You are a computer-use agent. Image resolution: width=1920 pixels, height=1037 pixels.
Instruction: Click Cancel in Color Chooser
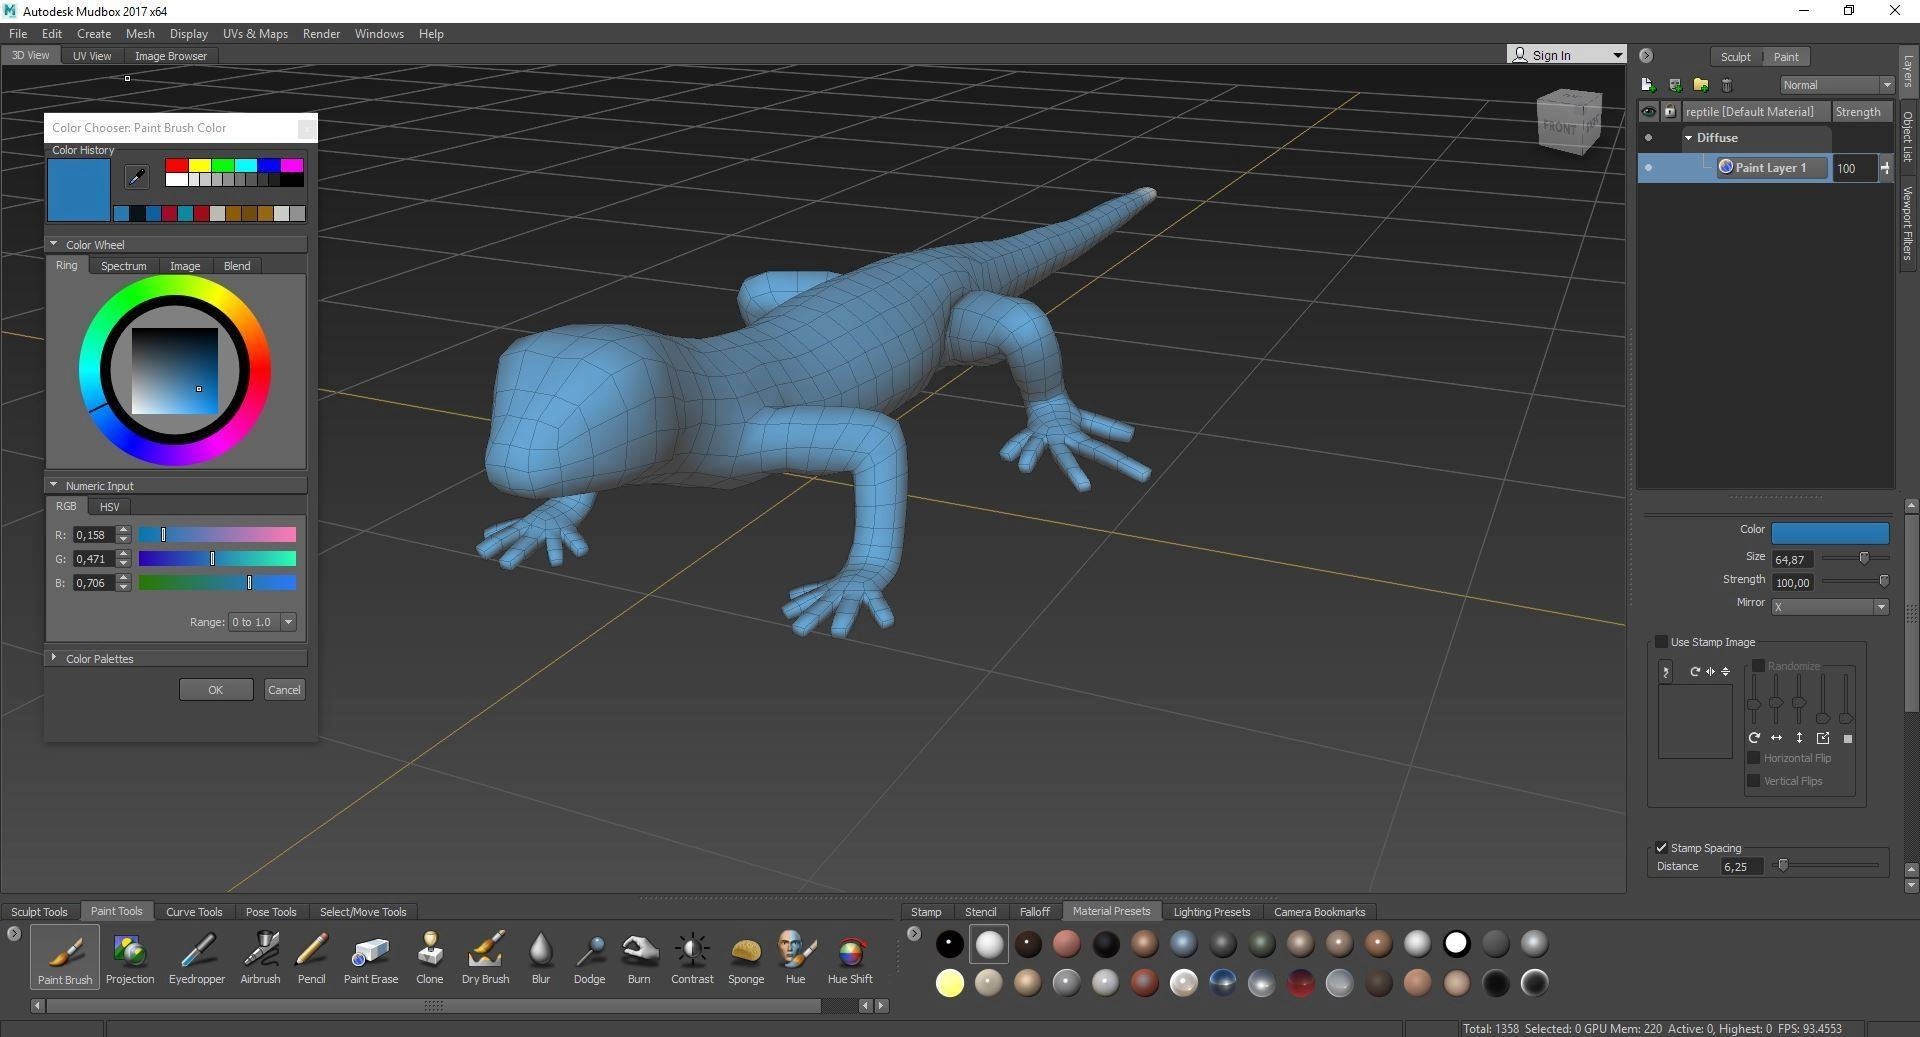tap(284, 690)
